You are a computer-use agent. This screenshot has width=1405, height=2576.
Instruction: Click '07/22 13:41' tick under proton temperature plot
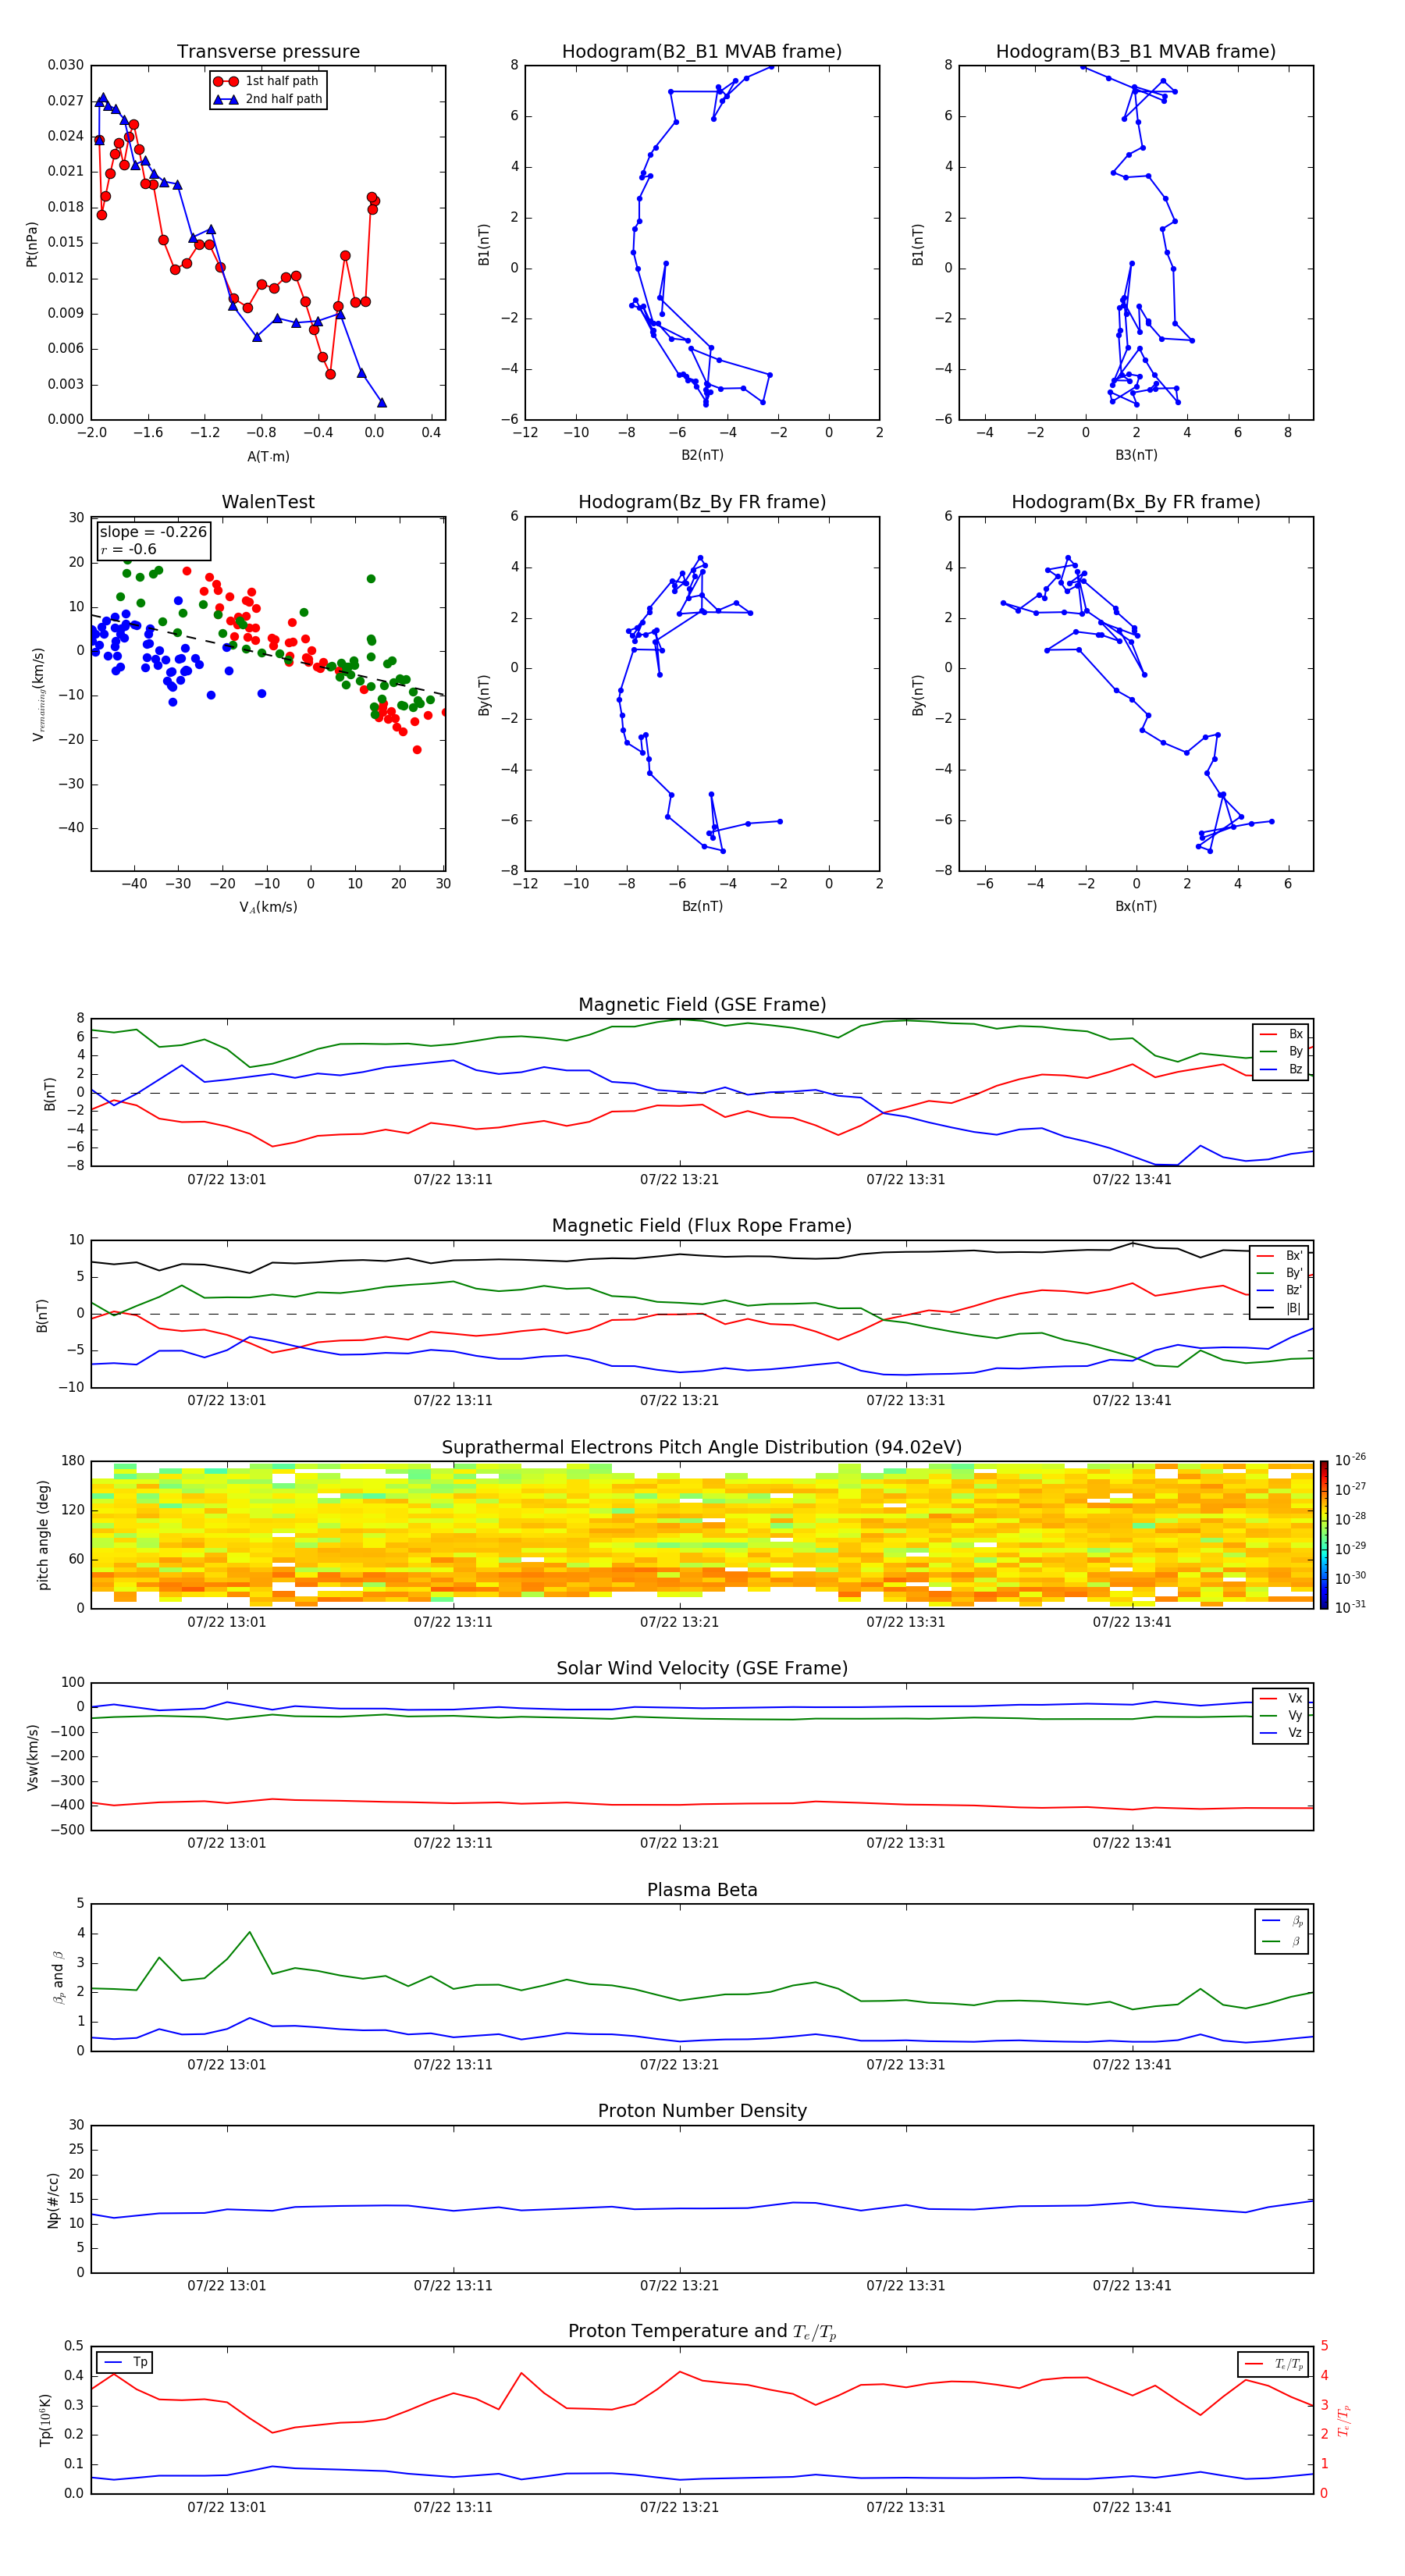pyautogui.click(x=1132, y=2507)
